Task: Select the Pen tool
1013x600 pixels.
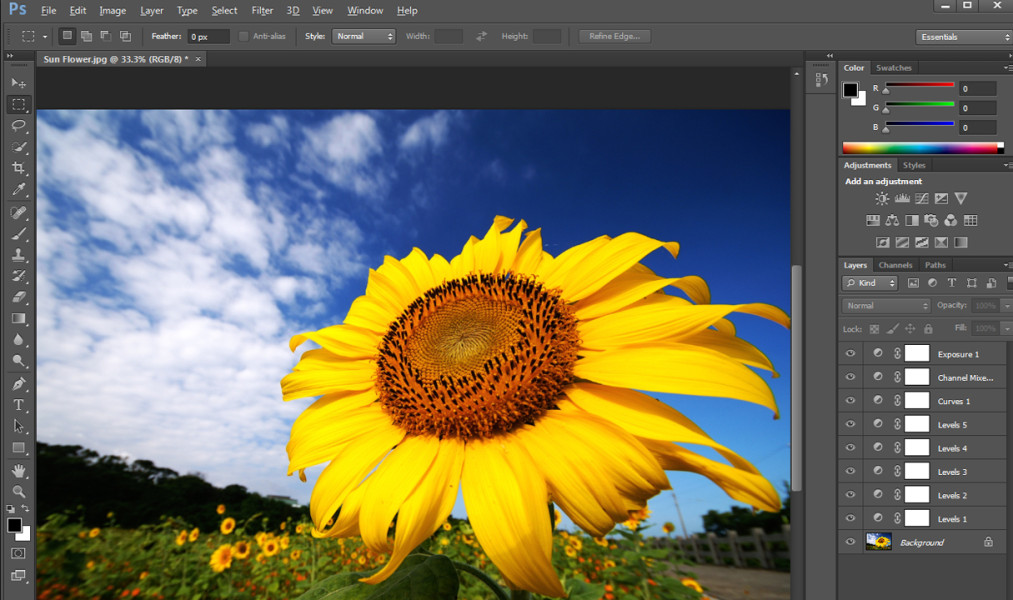Action: point(18,384)
